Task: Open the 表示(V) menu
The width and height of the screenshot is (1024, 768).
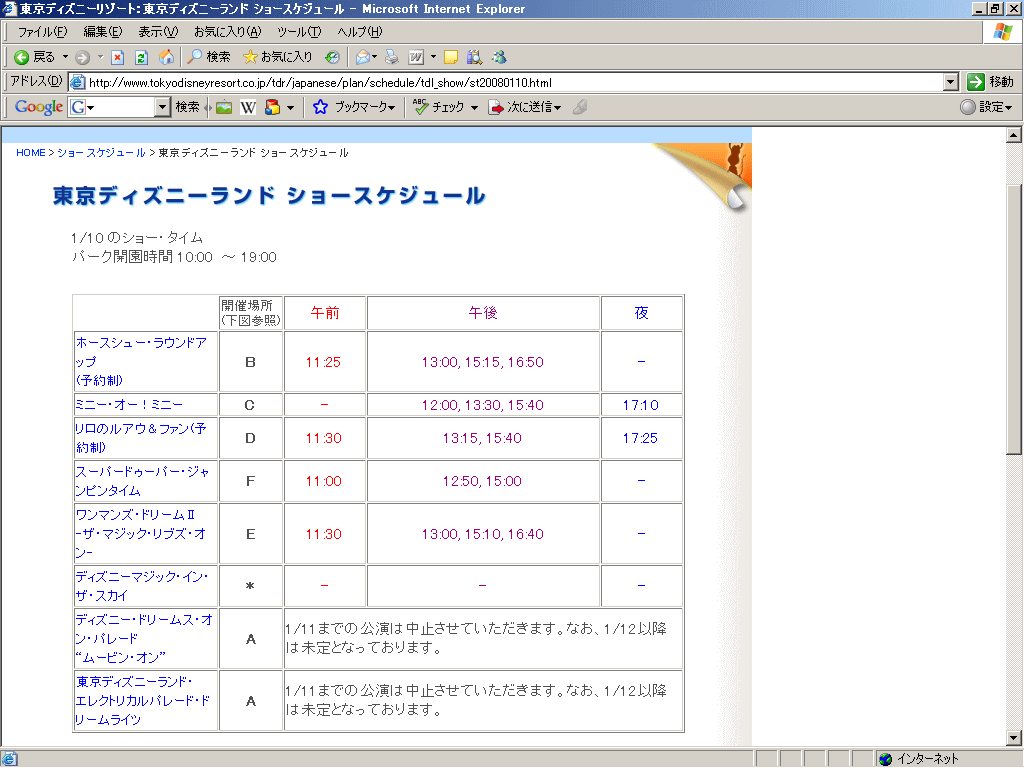Action: 158,31
